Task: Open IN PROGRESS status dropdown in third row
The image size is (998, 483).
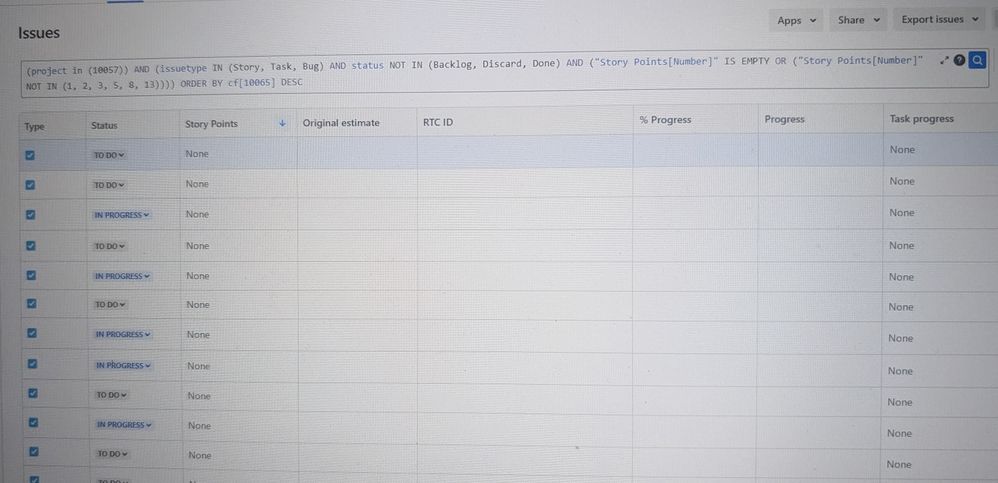Action: 122,215
